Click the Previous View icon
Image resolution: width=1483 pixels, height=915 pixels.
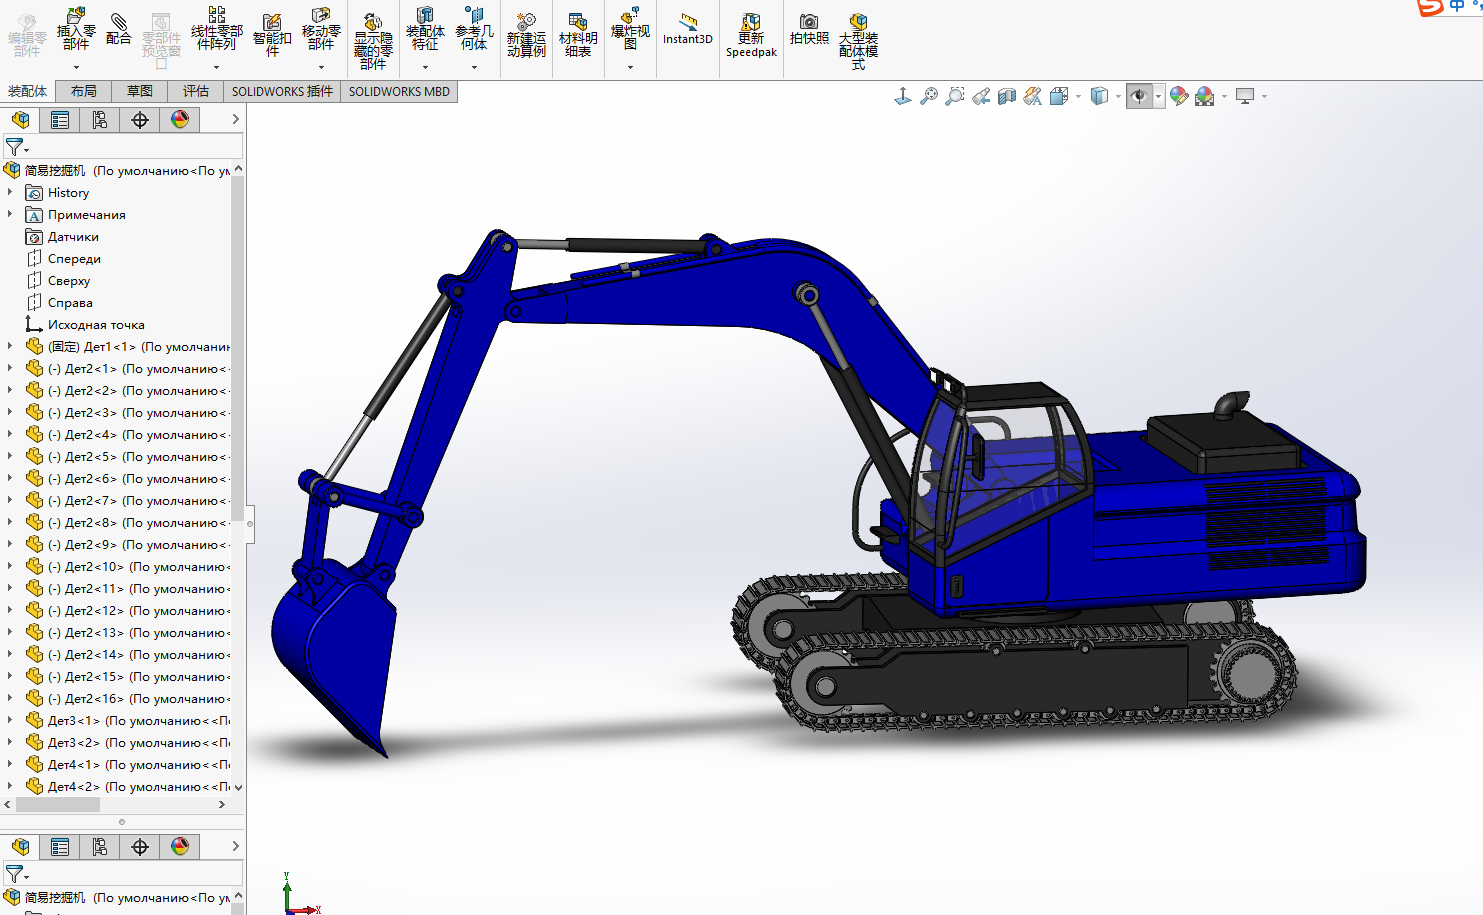(x=981, y=96)
